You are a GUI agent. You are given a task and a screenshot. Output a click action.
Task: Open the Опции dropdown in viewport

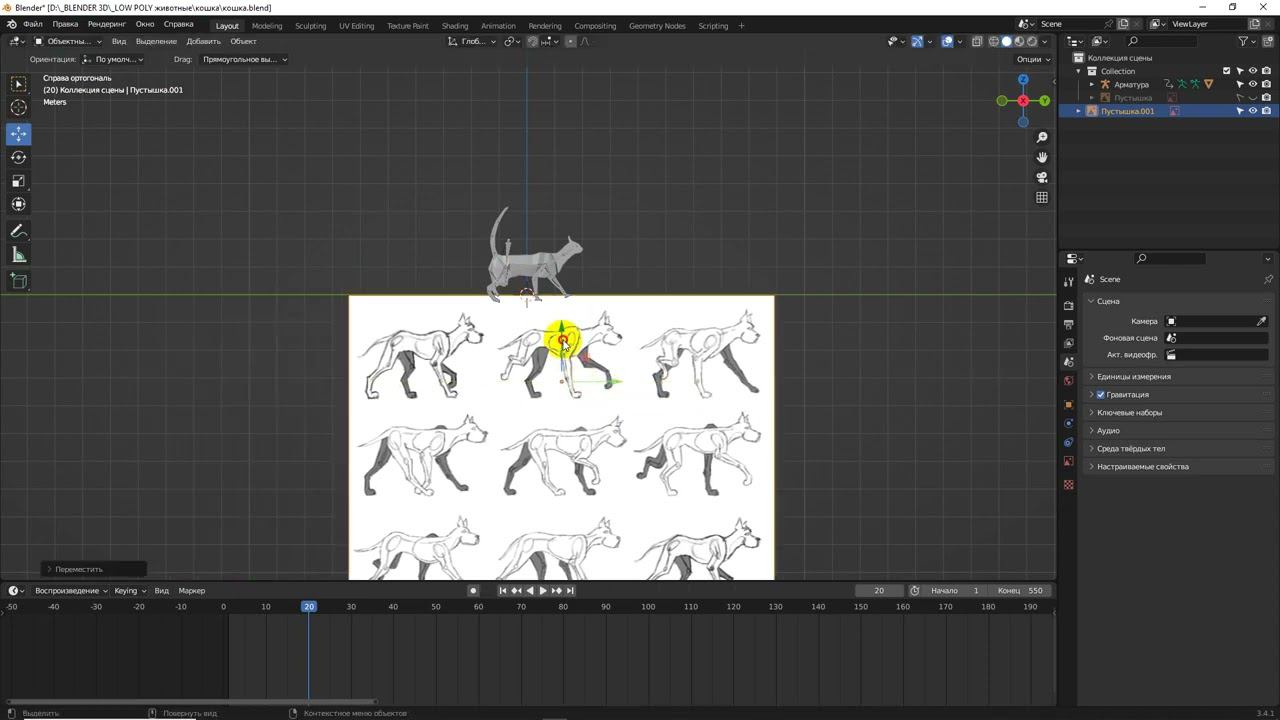(x=1033, y=59)
